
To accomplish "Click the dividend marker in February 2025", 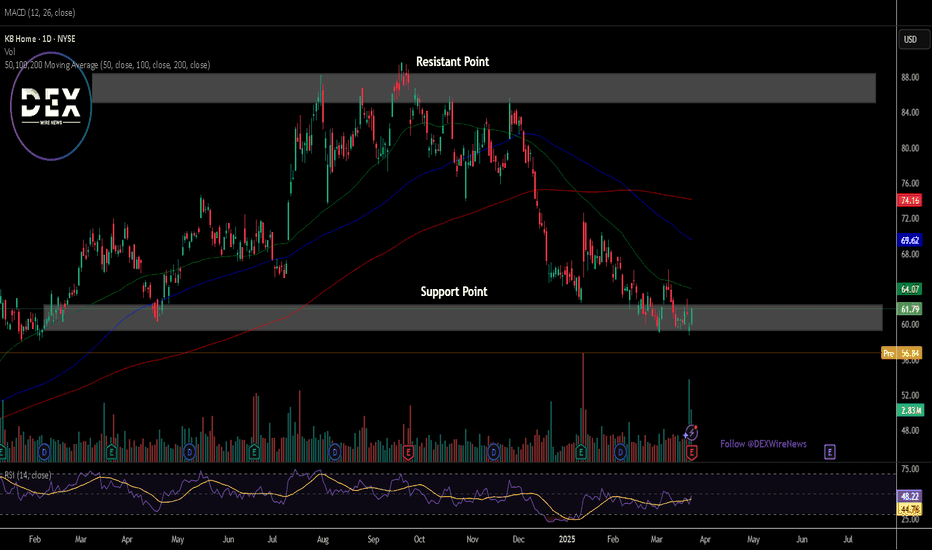I will click(621, 452).
